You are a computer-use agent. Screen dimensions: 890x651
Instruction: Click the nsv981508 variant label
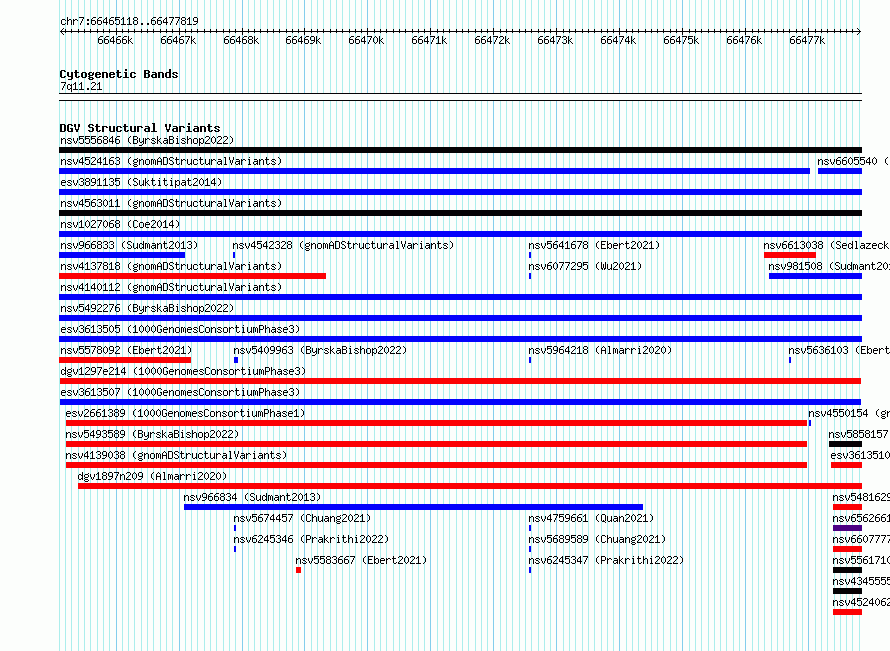click(829, 266)
